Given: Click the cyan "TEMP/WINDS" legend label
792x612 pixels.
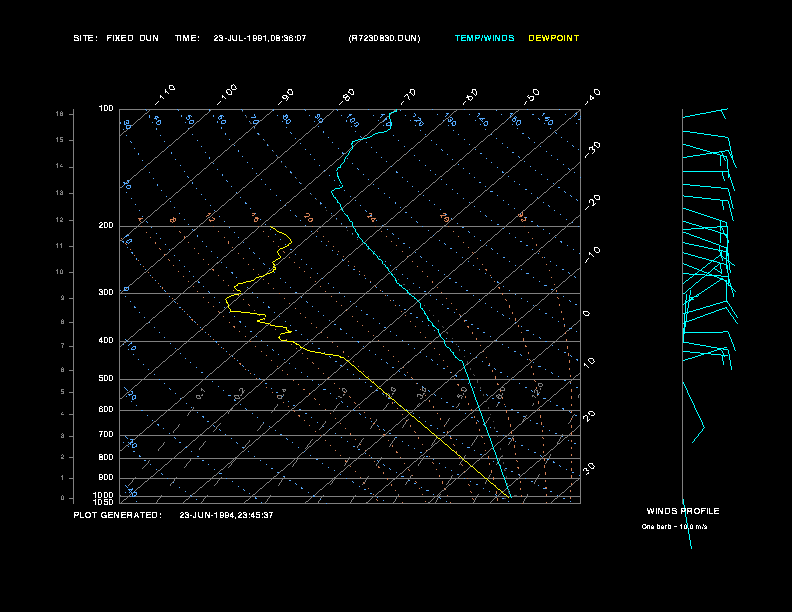Looking at the screenshot, I should click(x=484, y=38).
